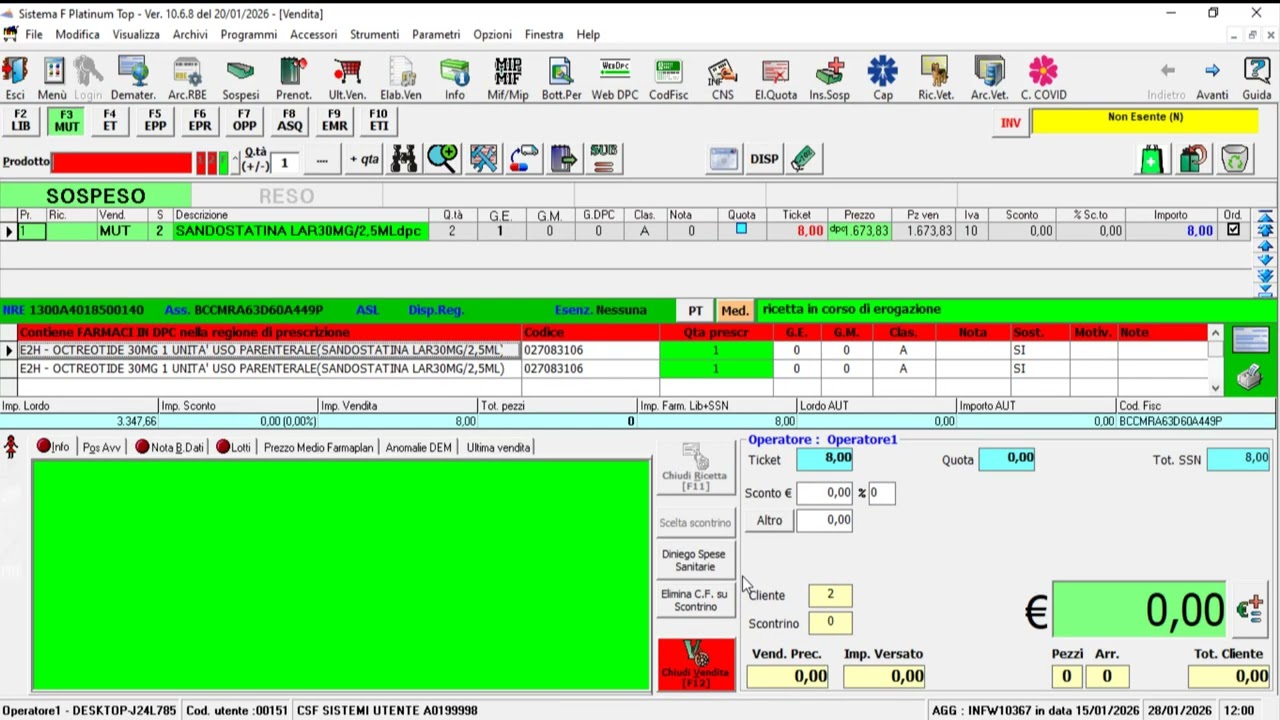Click down arrow of prescription list scrollbar

tap(1215, 388)
